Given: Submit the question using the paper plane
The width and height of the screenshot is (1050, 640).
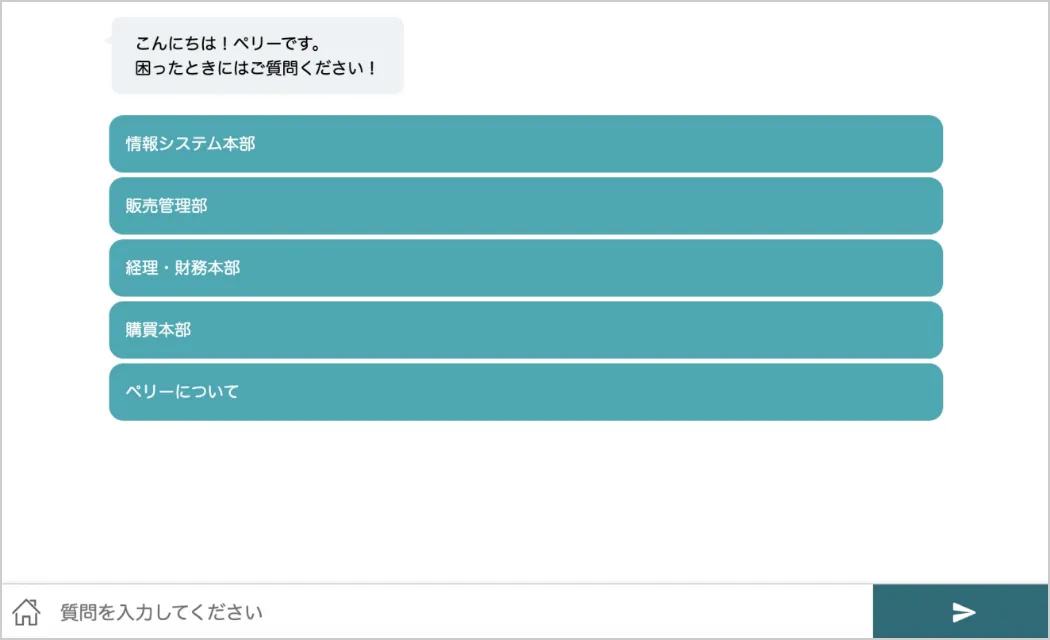Looking at the screenshot, I should pos(964,612).
